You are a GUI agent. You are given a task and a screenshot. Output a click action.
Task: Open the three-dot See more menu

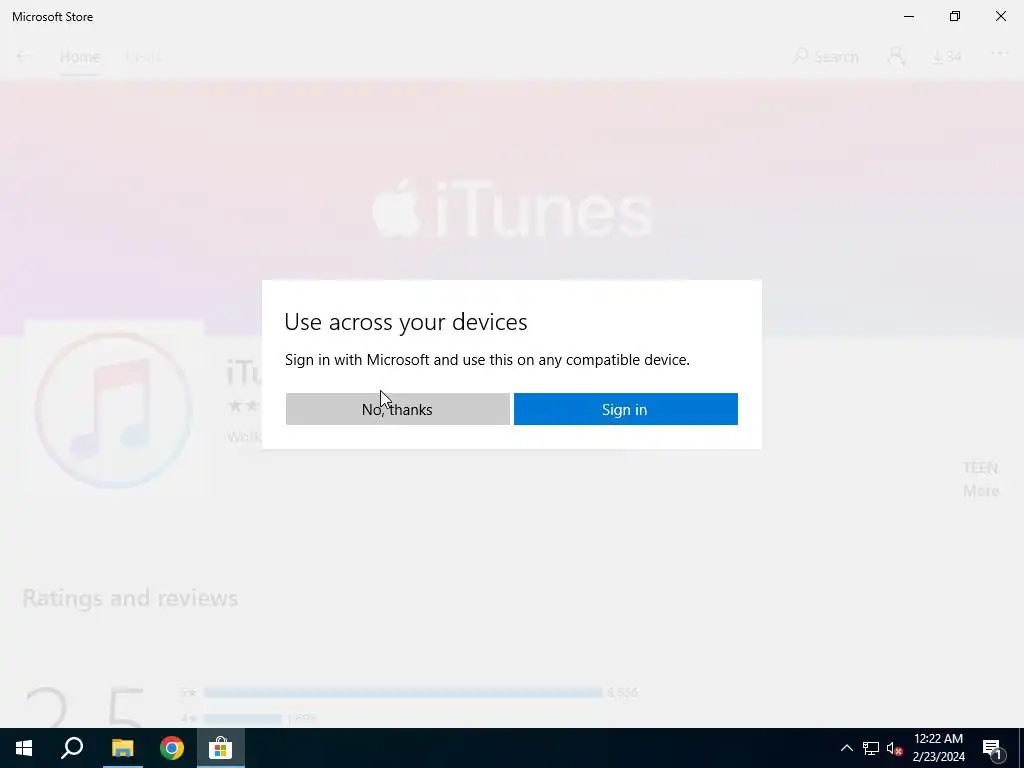pyautogui.click(x=1000, y=54)
